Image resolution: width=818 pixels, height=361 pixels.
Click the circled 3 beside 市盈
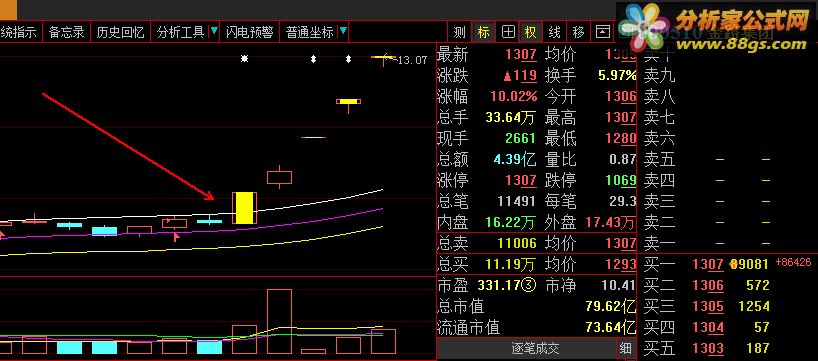tap(529, 285)
